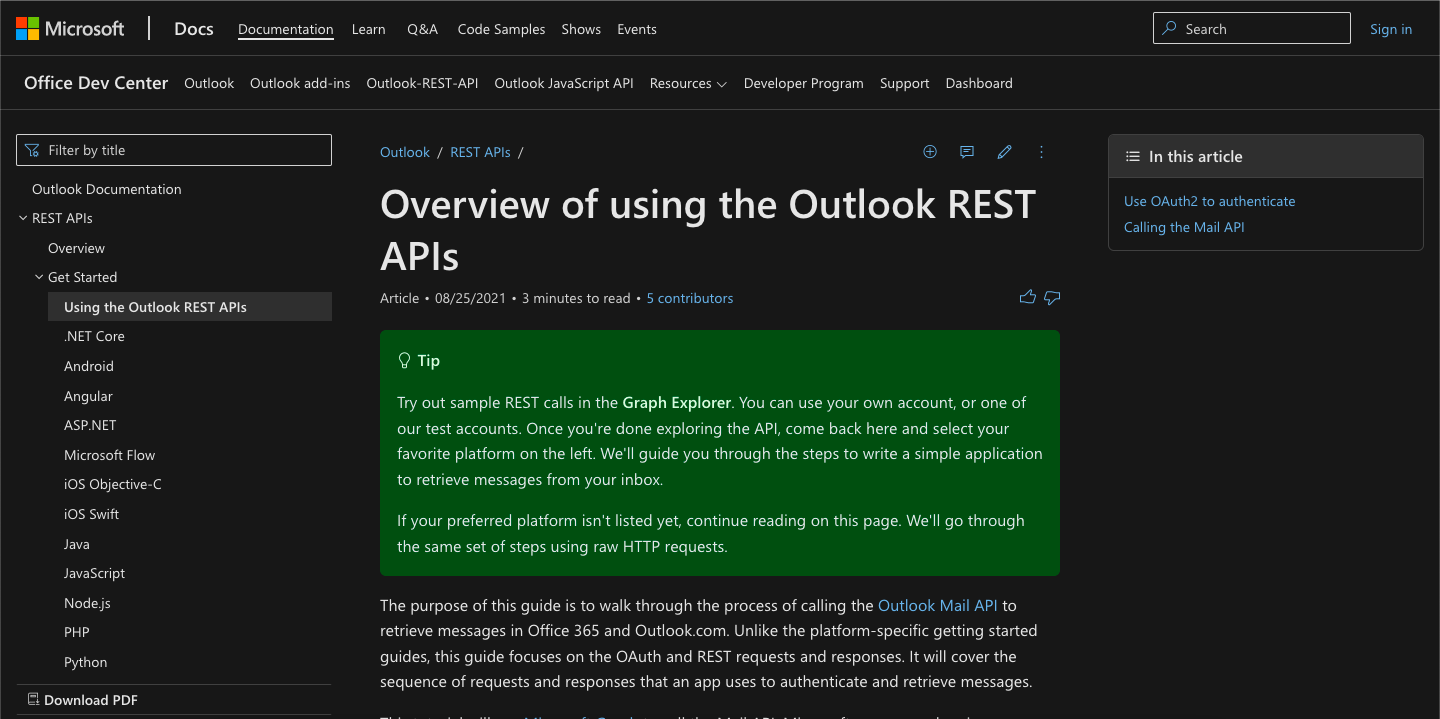The image size is (1440, 719).
Task: Open the Events menu item
Action: pos(637,29)
